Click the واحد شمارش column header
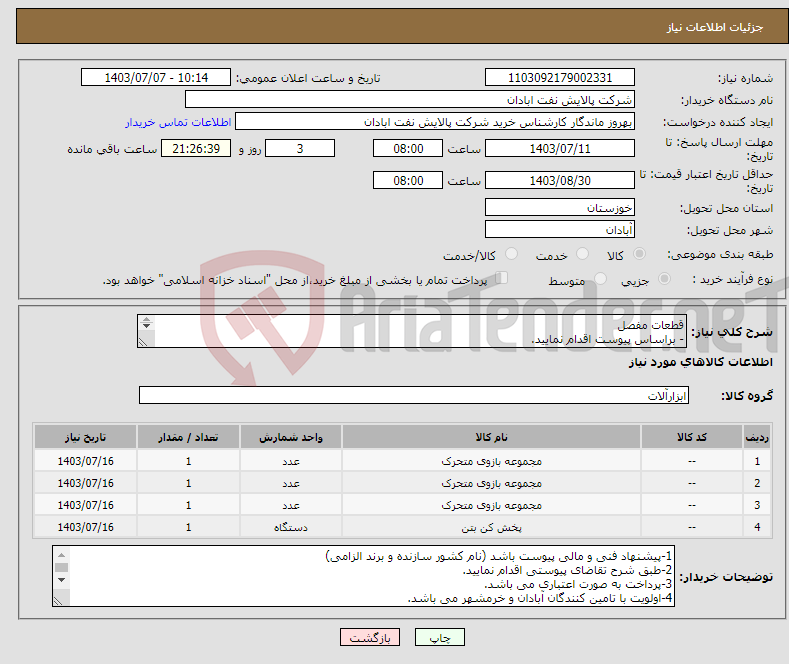The image size is (789, 664). point(291,437)
